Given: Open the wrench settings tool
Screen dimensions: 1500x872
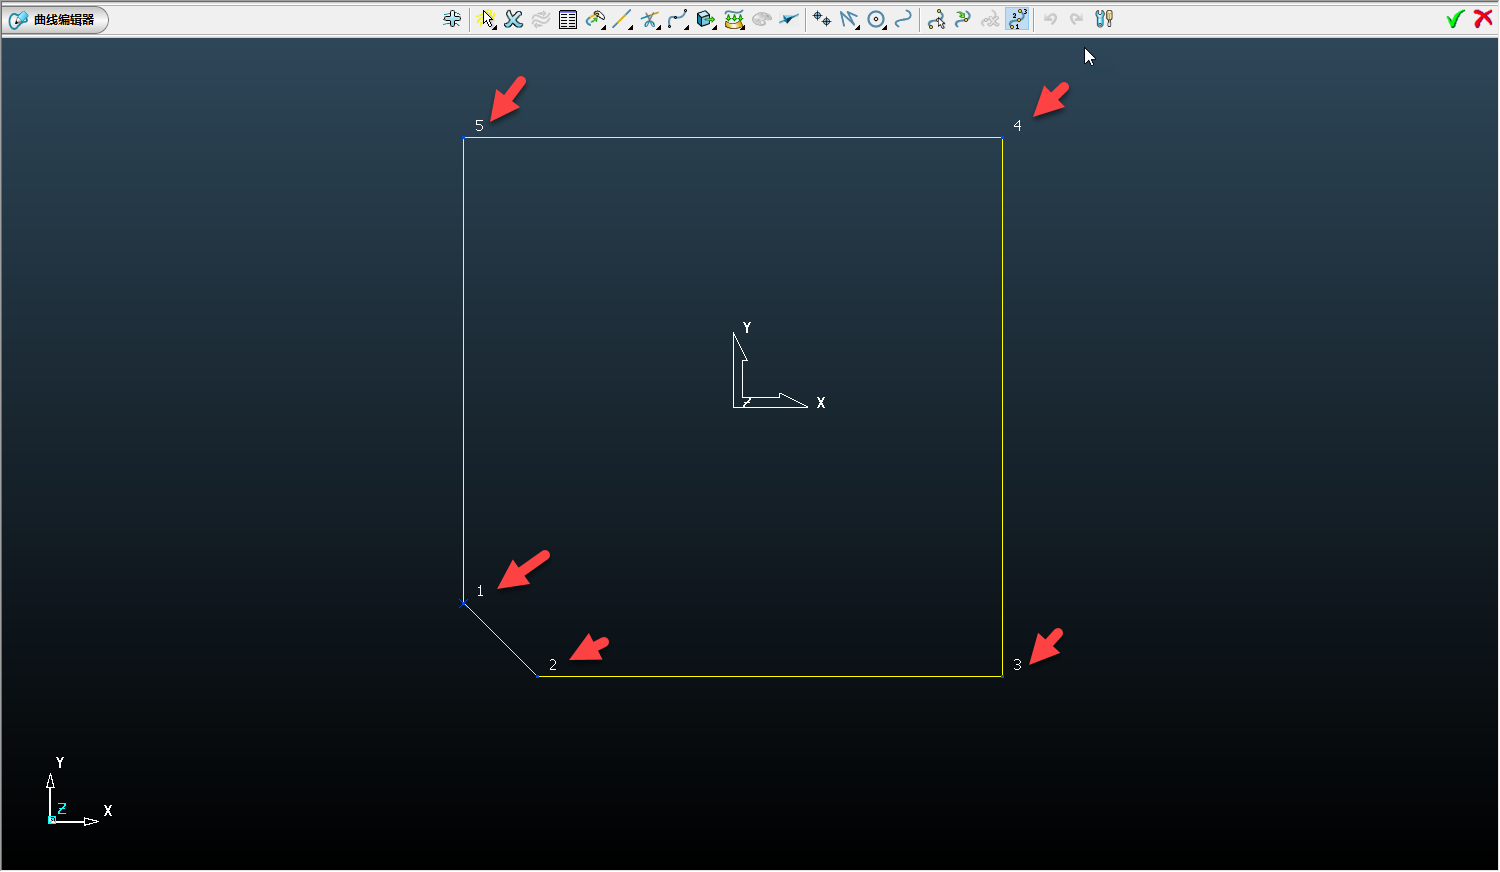Looking at the screenshot, I should click(x=1103, y=18).
